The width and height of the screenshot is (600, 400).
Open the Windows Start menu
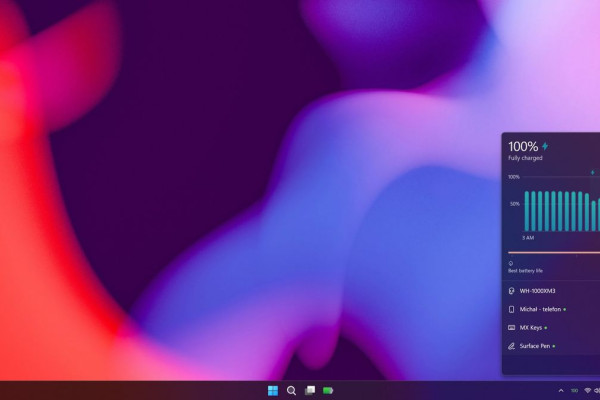[x=273, y=390]
